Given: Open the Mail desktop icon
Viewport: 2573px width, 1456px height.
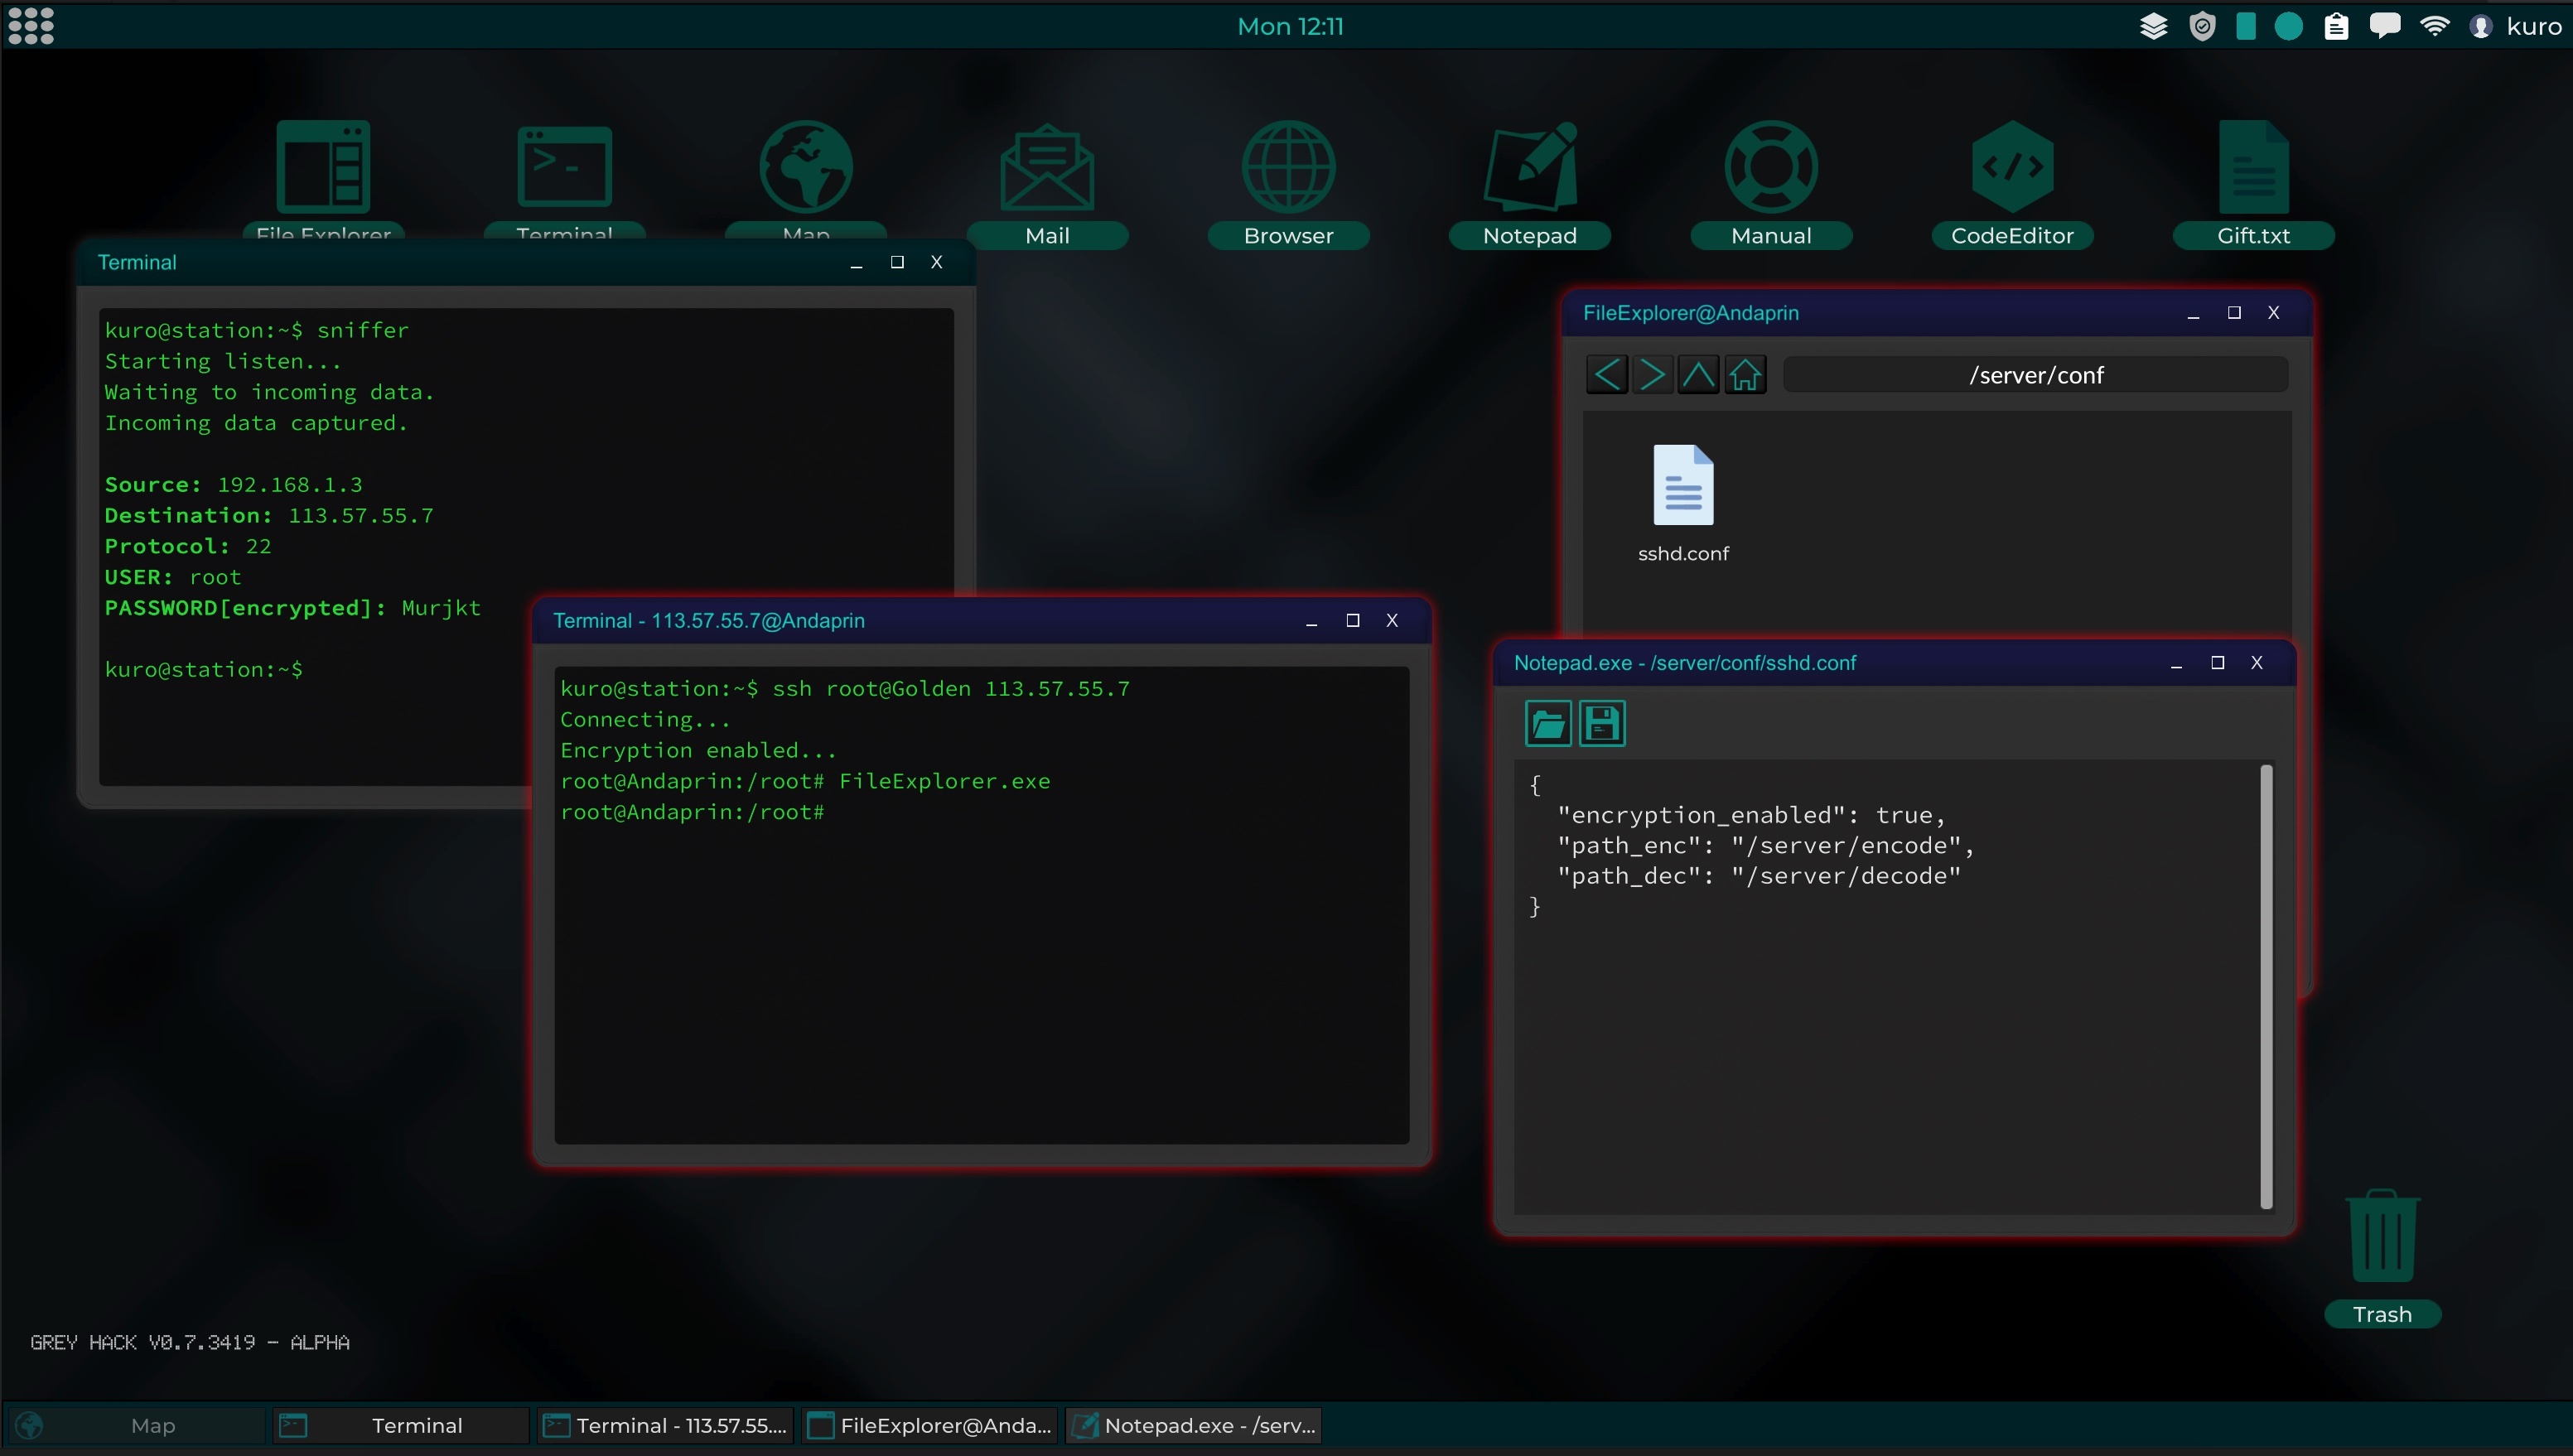Looking at the screenshot, I should (x=1047, y=184).
